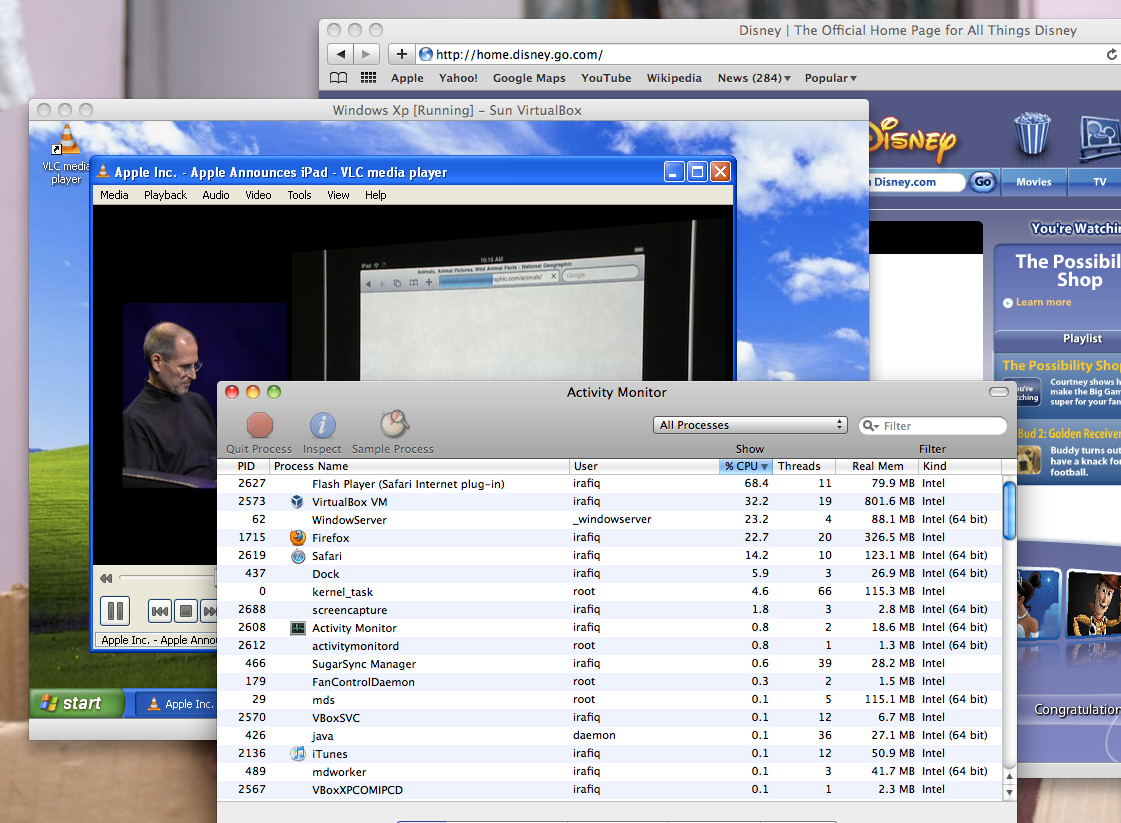The image size is (1121, 823).
Task: Jump to previous track in VLC
Action: 159,611
